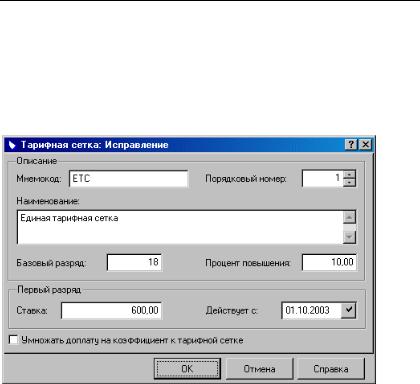Screen dimensions: 420x384
Task: Click the date value 01.10.2003
Action: pyautogui.click(x=307, y=310)
